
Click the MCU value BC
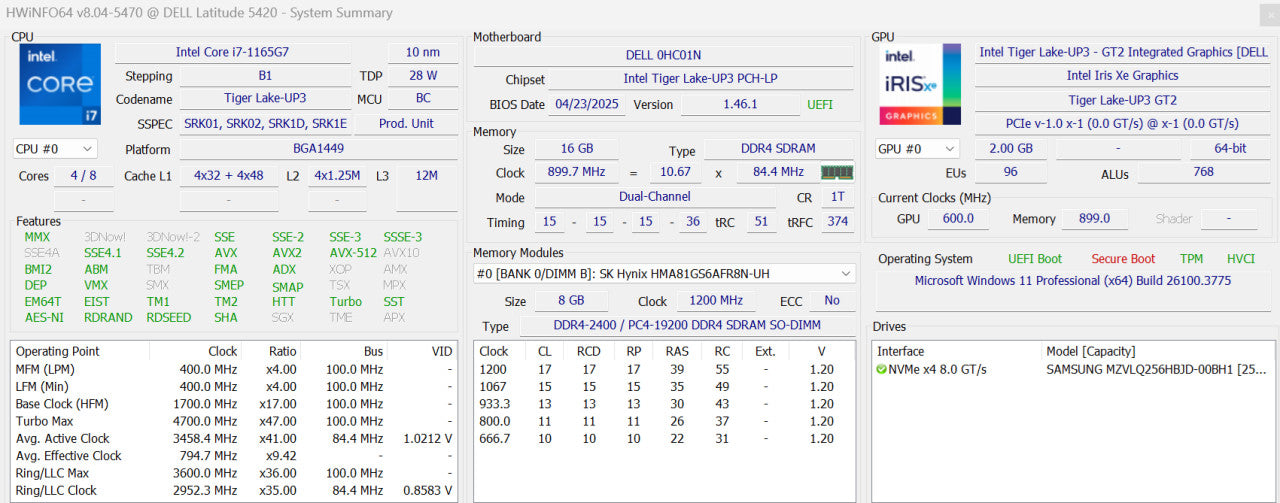coord(423,98)
